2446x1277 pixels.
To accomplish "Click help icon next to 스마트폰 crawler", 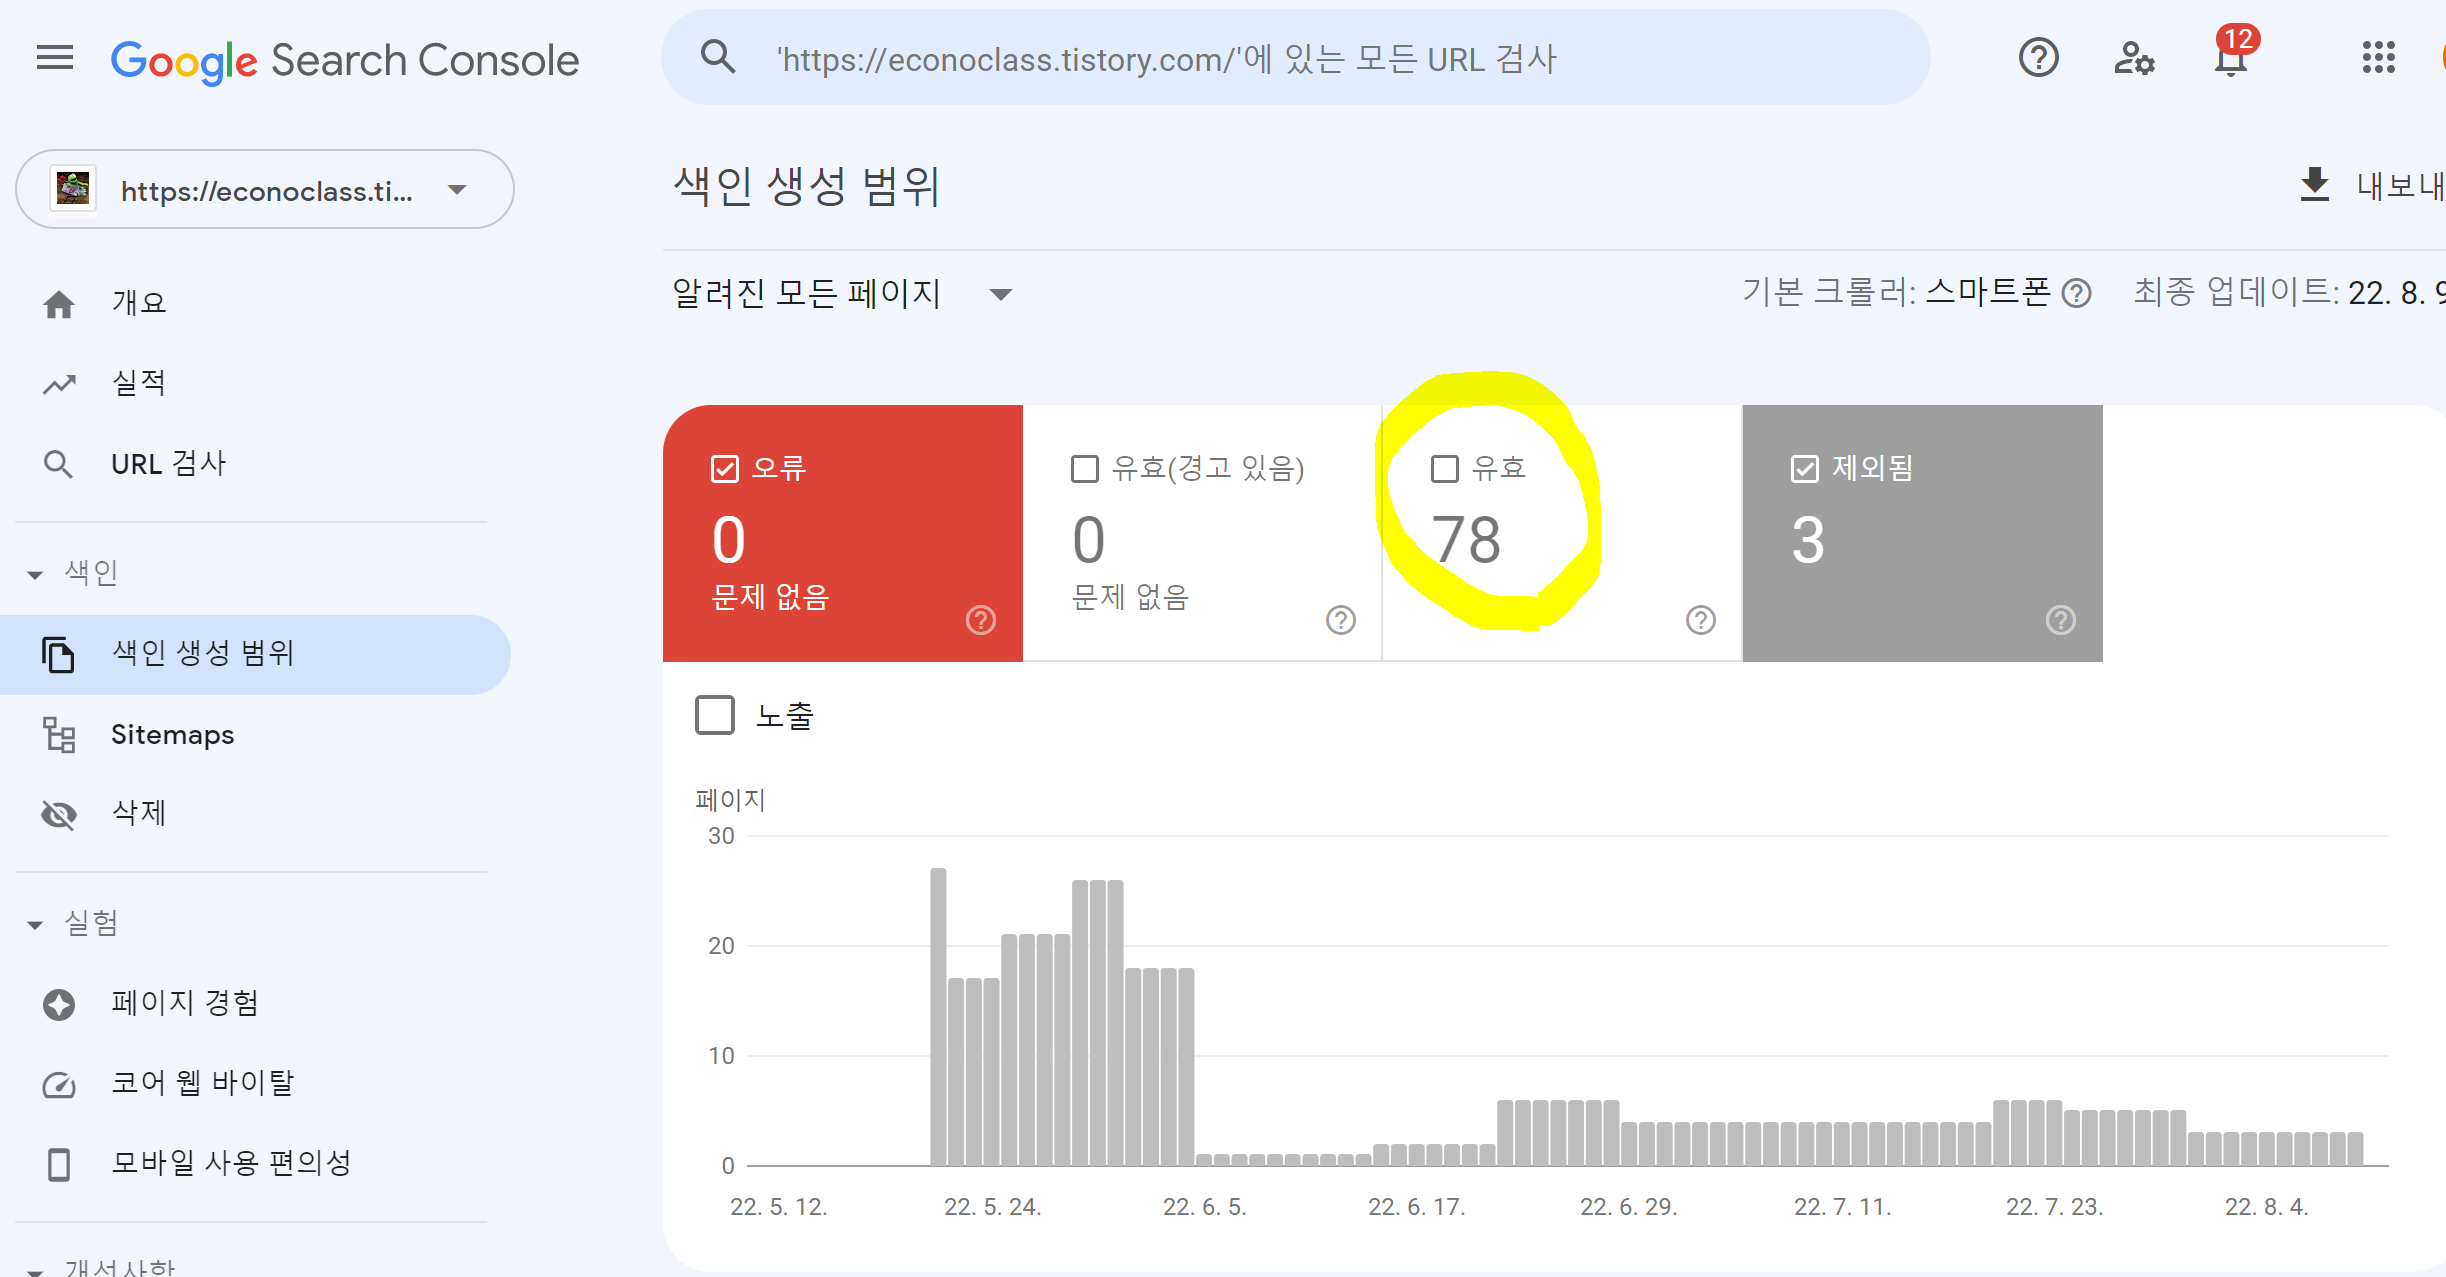I will [x=2077, y=293].
